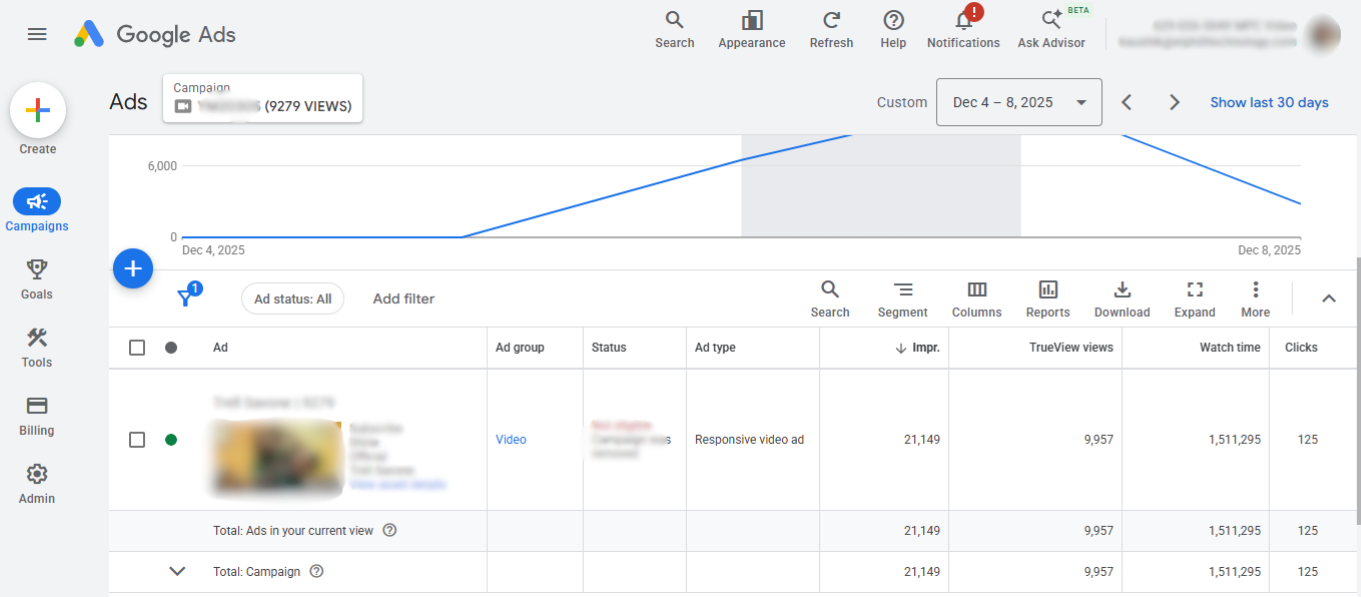1361x597 pixels.
Task: Collapse the chart with chevron
Action: (x=1329, y=298)
